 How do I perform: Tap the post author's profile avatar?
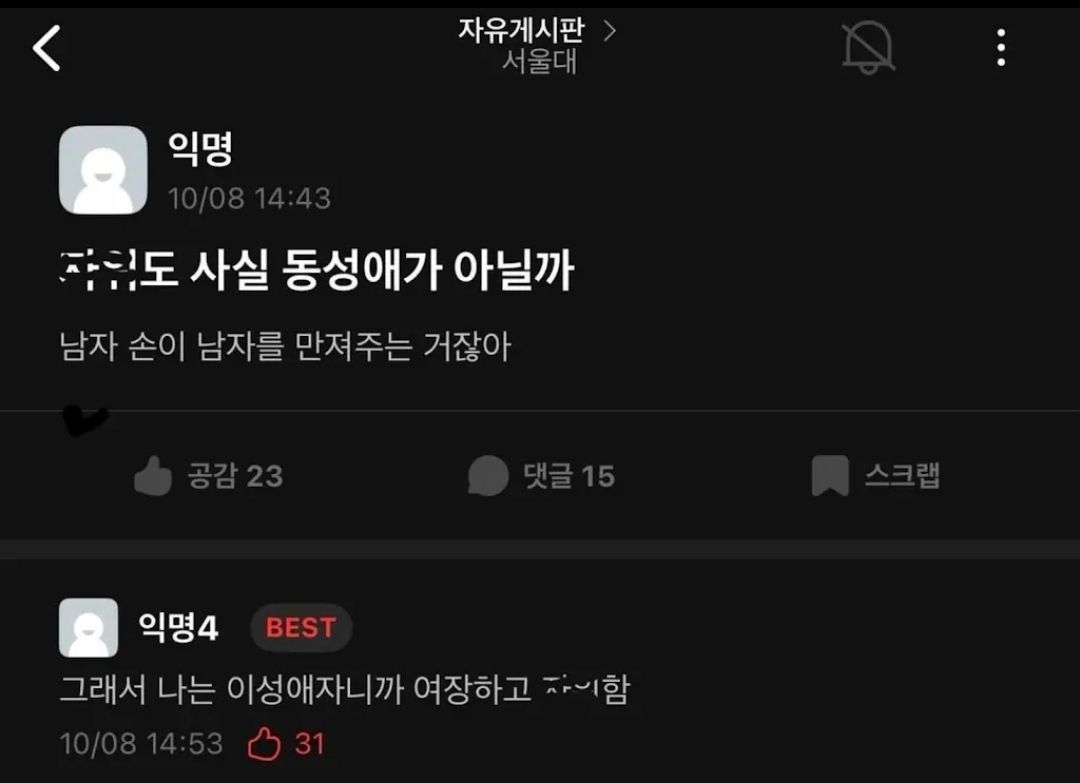click(x=103, y=170)
